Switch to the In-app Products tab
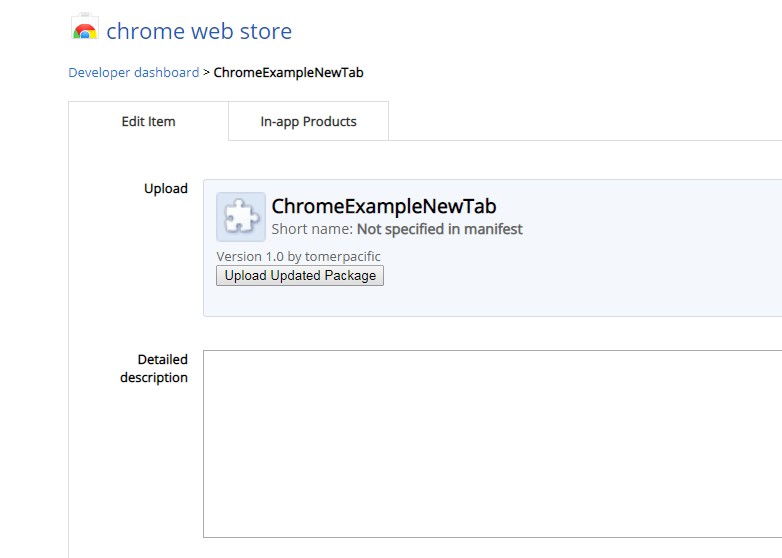782x558 pixels. pos(308,121)
